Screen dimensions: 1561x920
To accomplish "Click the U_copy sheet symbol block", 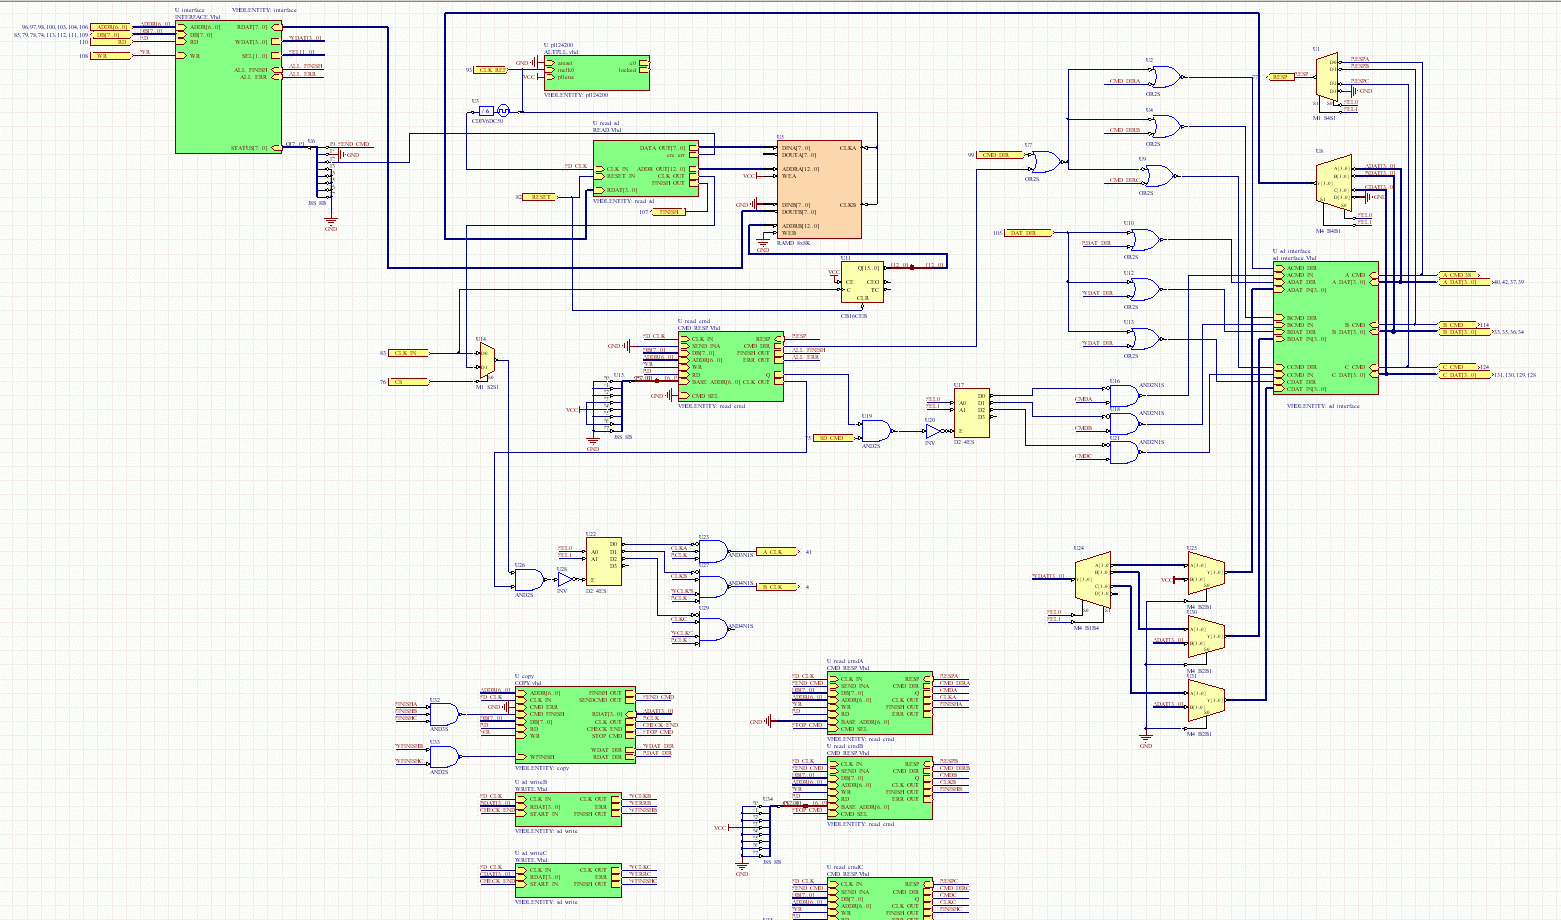I will pos(568,726).
